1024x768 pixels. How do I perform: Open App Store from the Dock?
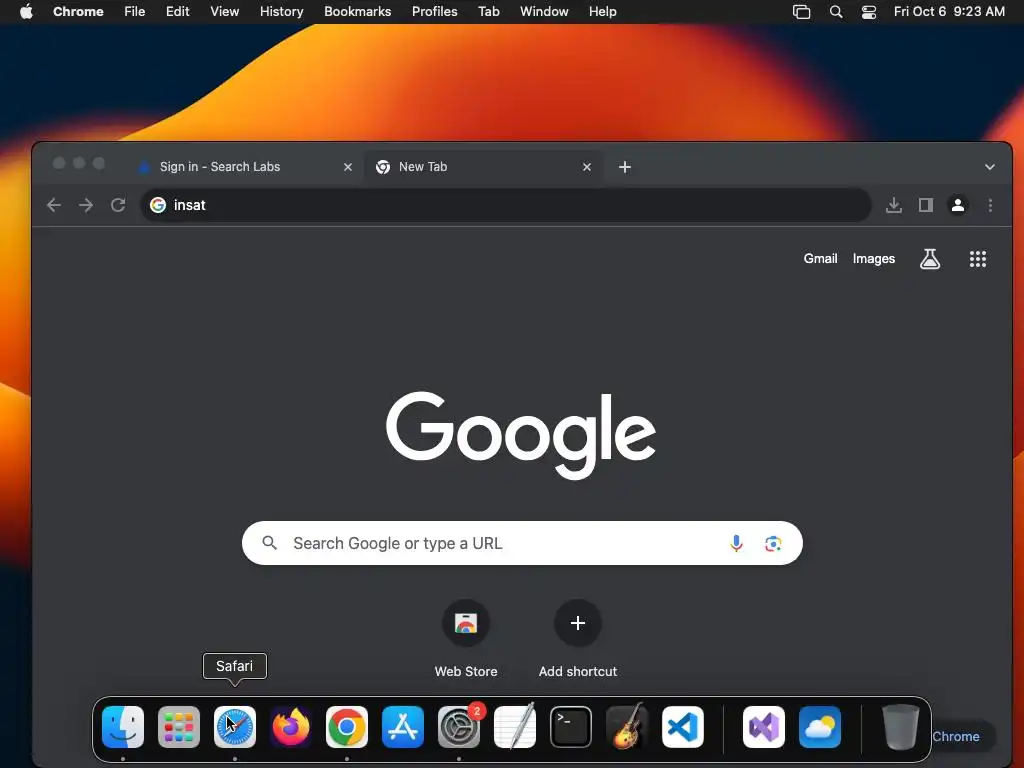[403, 727]
